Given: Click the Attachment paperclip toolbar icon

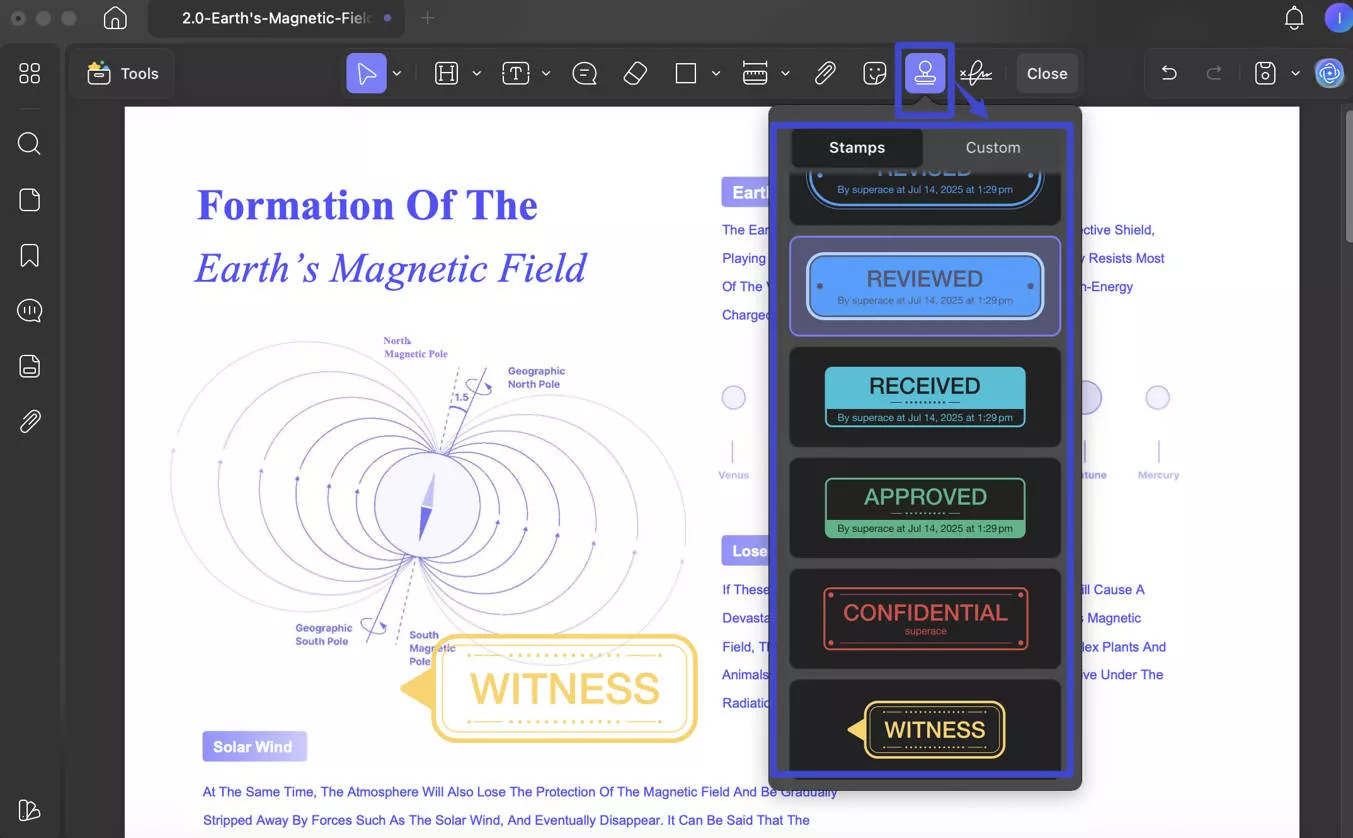Looking at the screenshot, I should pyautogui.click(x=825, y=72).
